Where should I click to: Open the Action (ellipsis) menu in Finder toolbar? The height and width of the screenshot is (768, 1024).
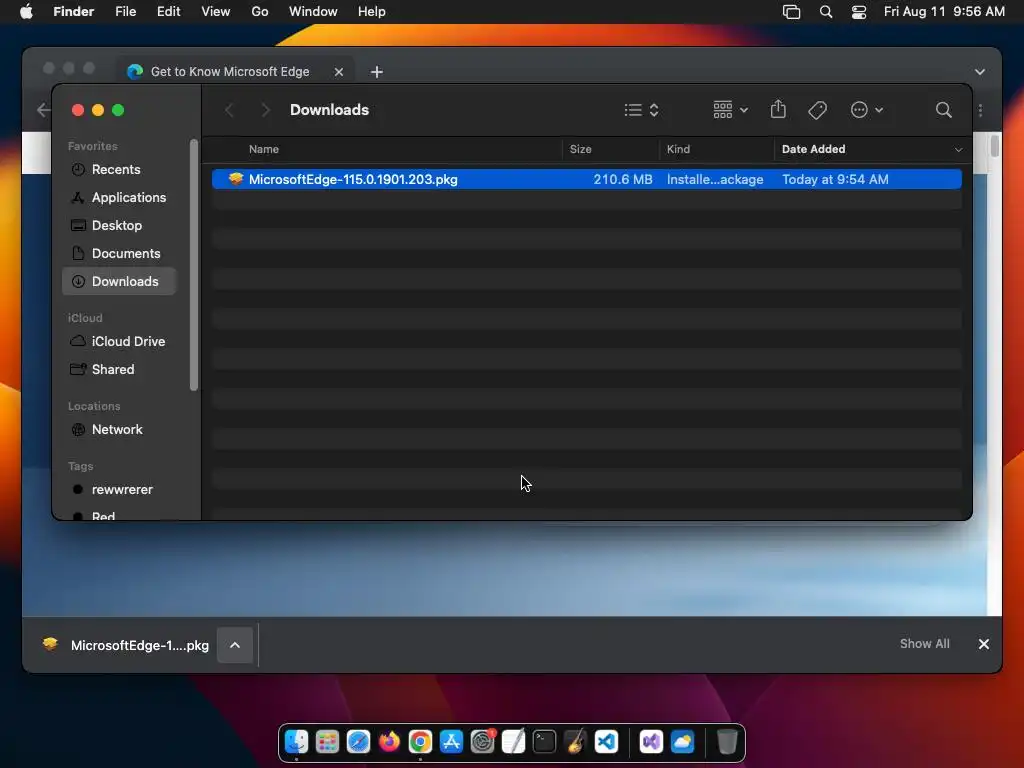coord(867,110)
